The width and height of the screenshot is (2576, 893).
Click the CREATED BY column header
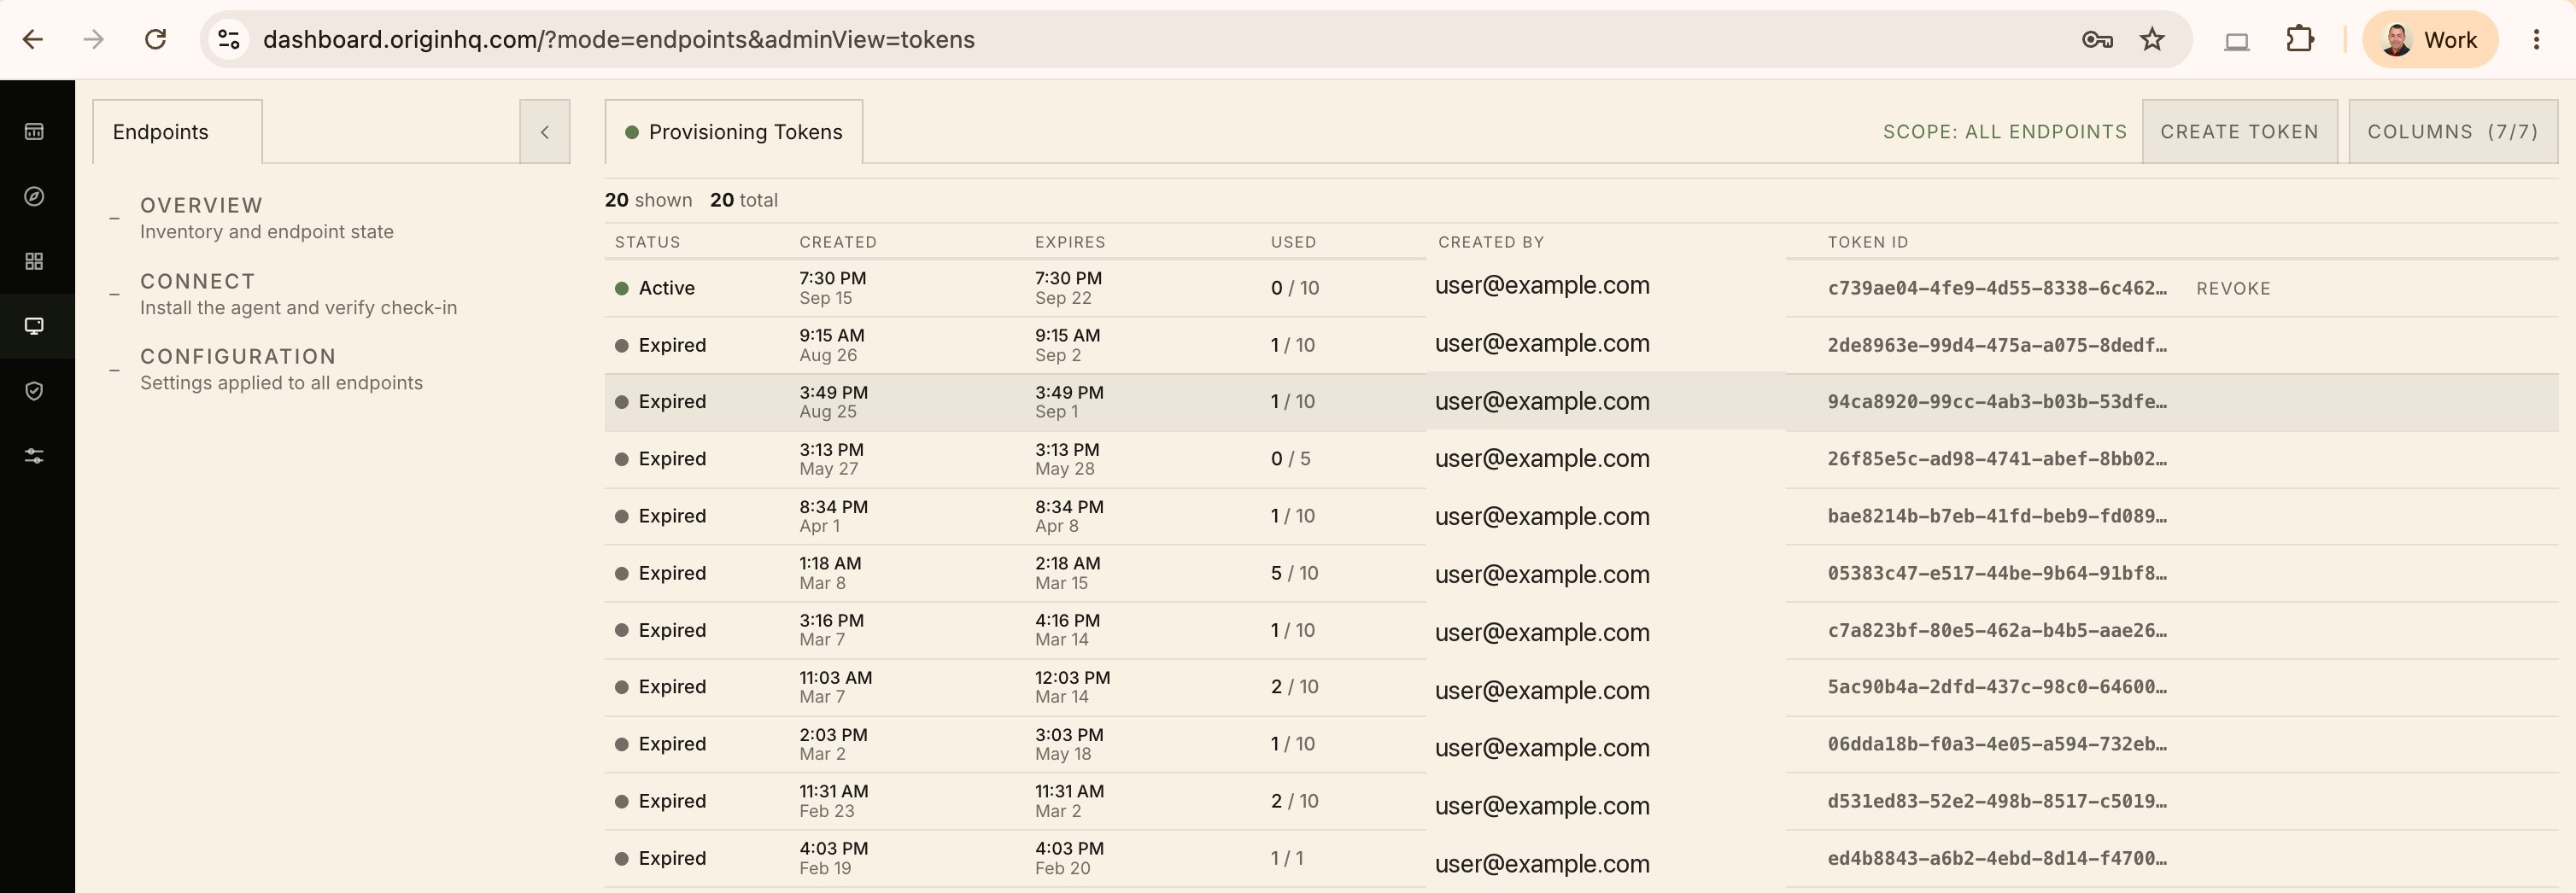pyautogui.click(x=1490, y=242)
